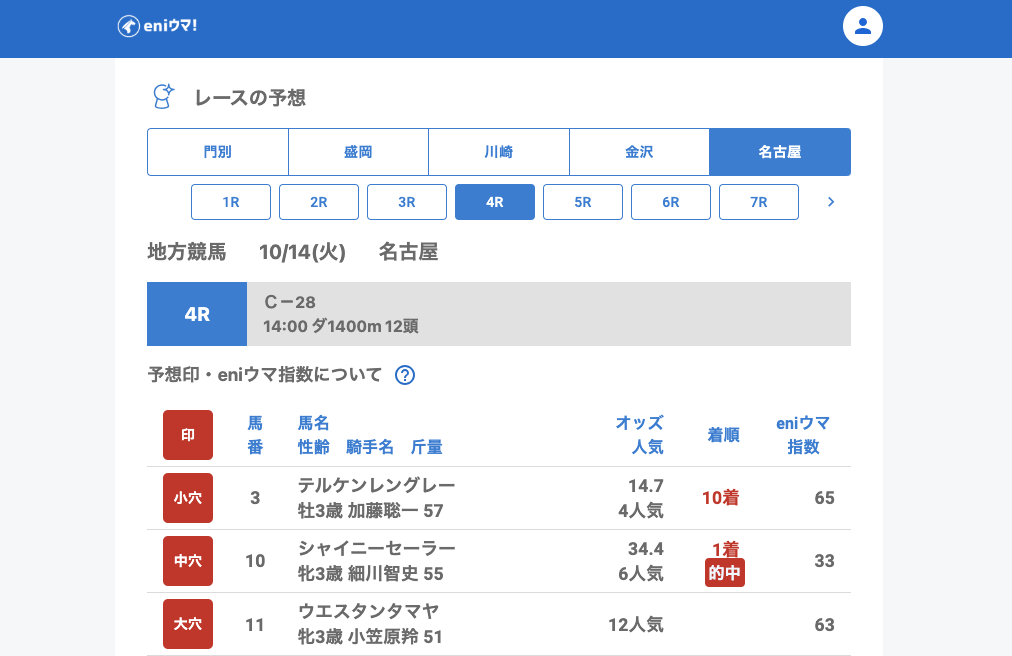
Task: Select race 1R button
Action: coord(231,202)
